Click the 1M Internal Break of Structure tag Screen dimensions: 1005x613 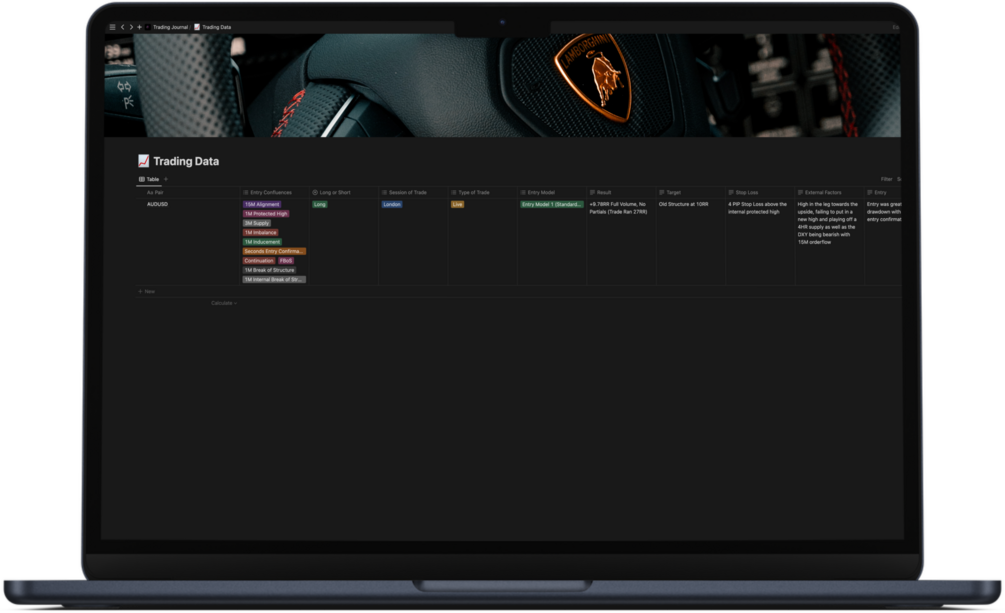pos(274,280)
